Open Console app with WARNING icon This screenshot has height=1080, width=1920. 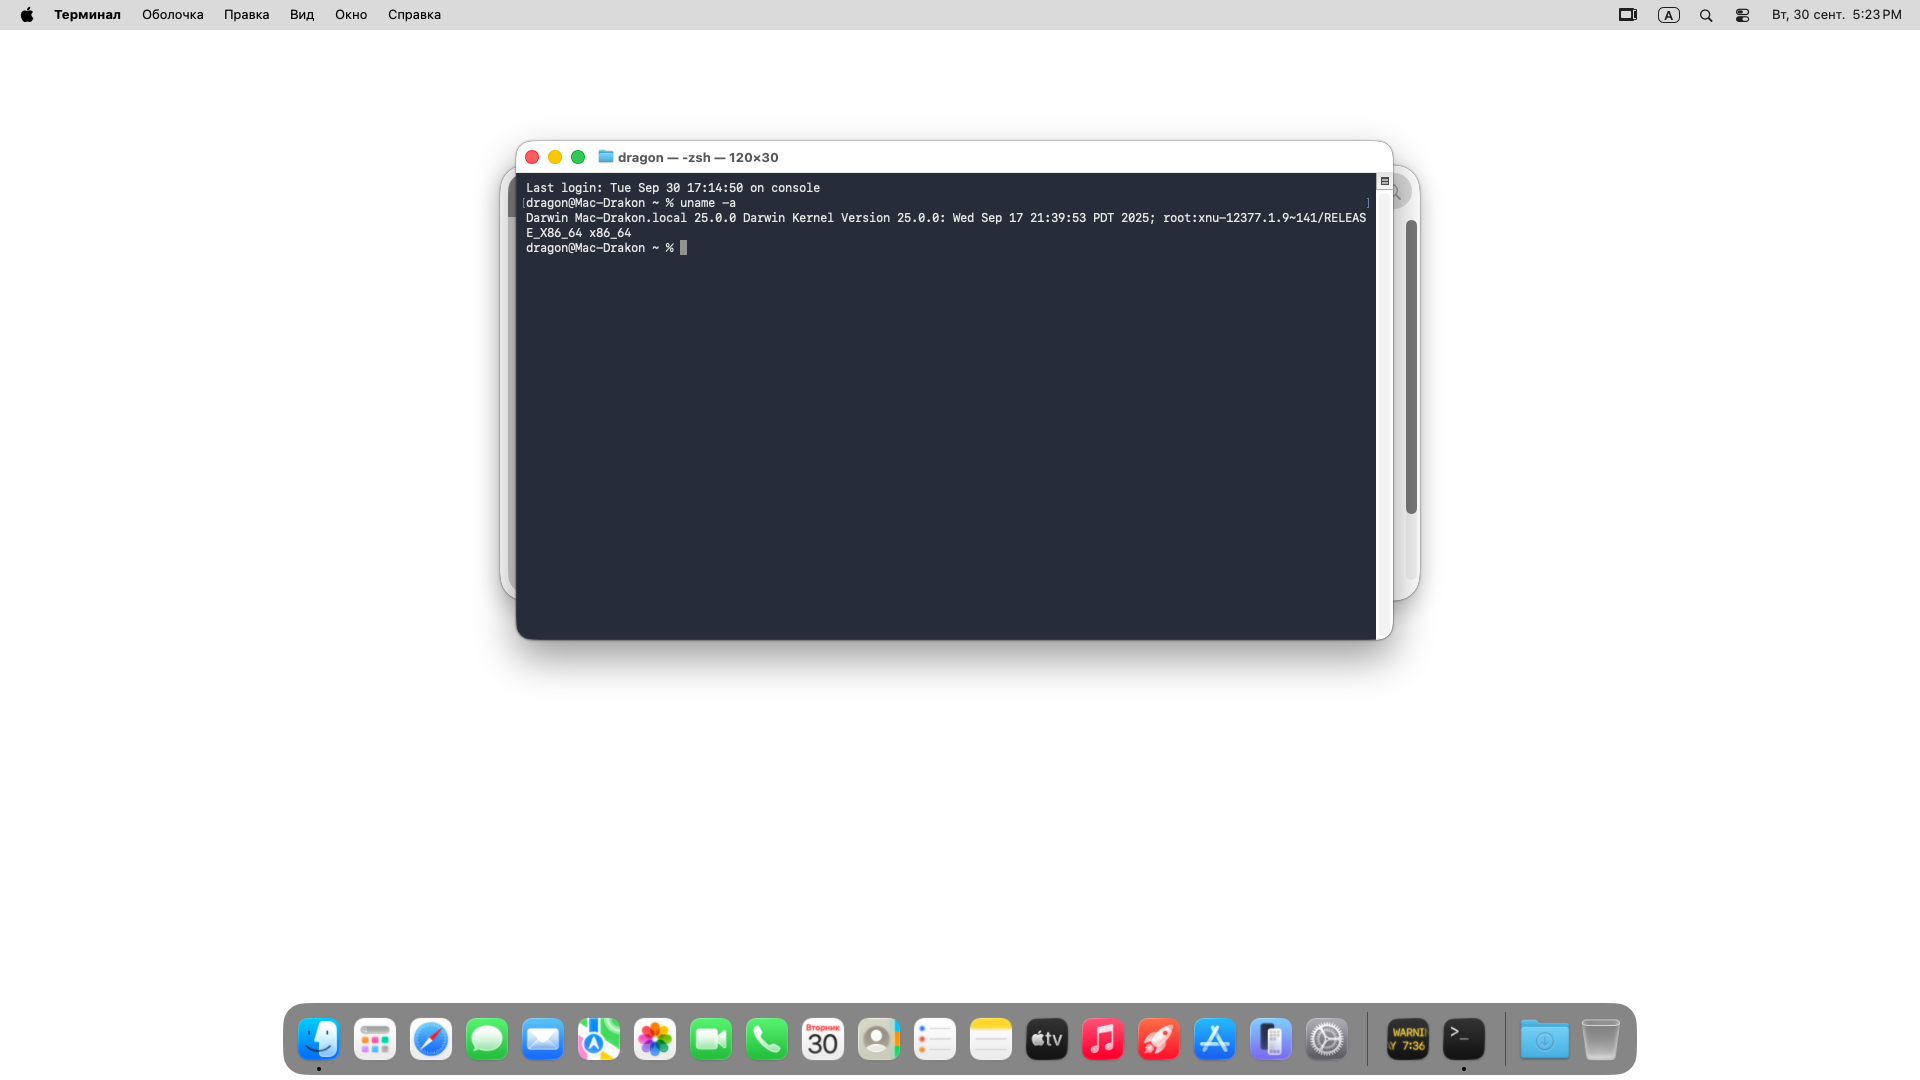(1407, 1039)
